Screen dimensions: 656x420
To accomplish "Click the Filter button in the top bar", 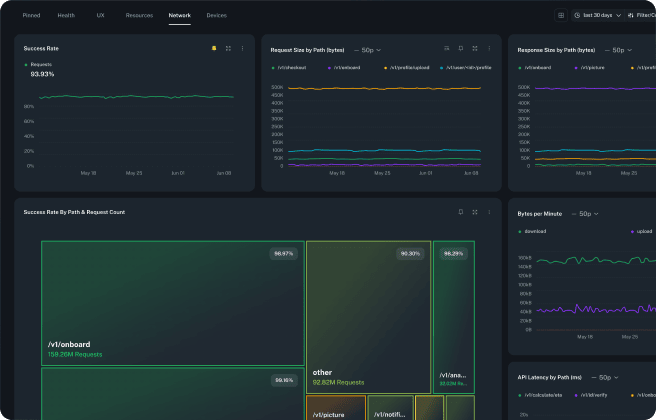I will [x=645, y=16].
